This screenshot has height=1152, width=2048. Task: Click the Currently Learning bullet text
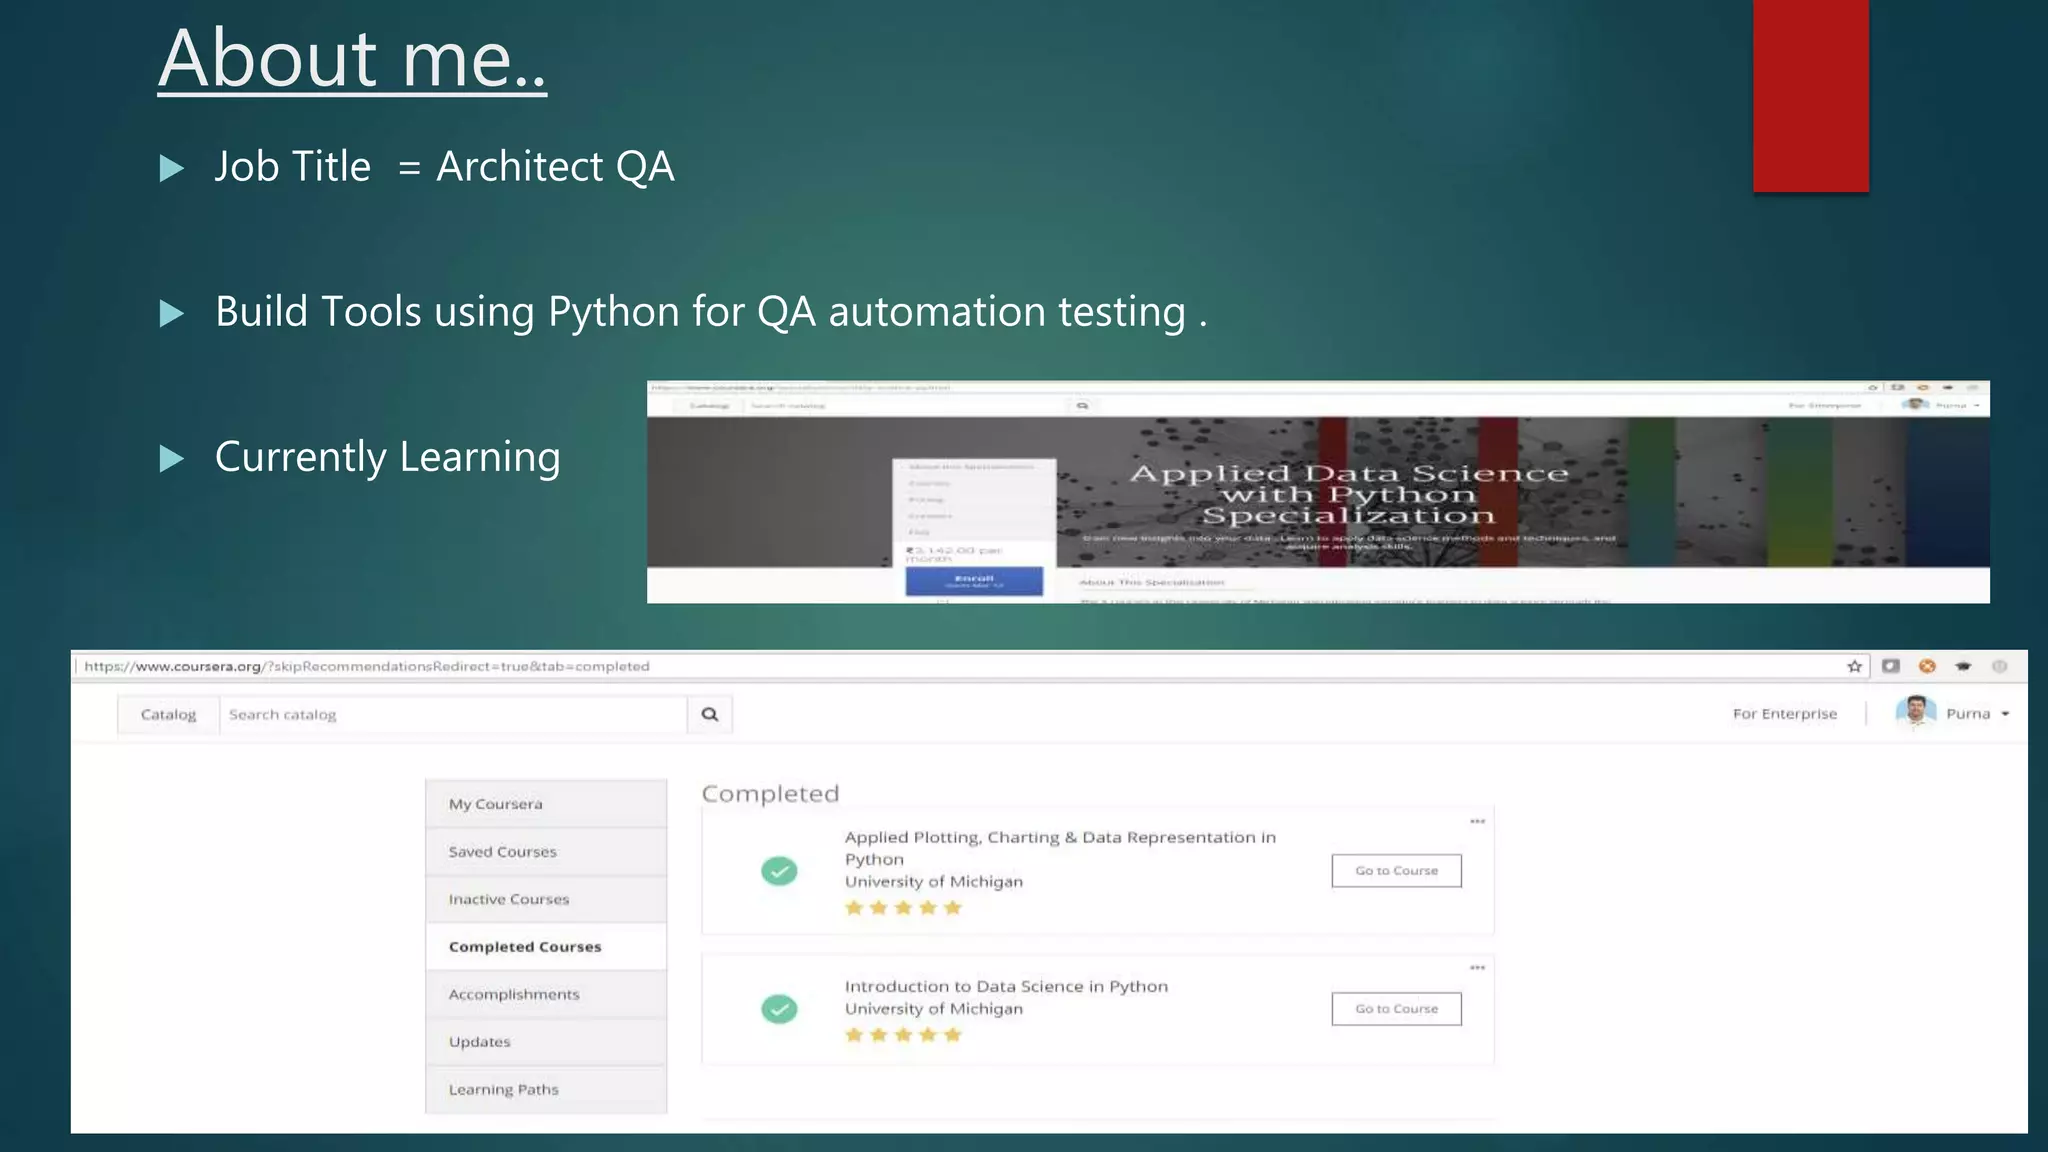(x=387, y=457)
